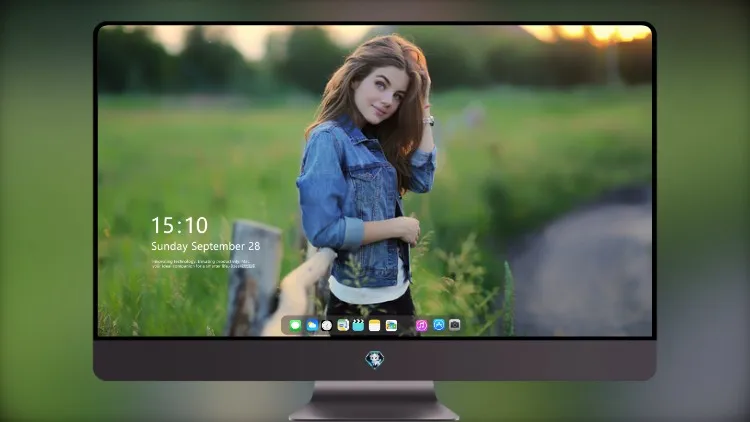Launch the pink iTunes music icon
750x422 pixels.
tap(421, 325)
